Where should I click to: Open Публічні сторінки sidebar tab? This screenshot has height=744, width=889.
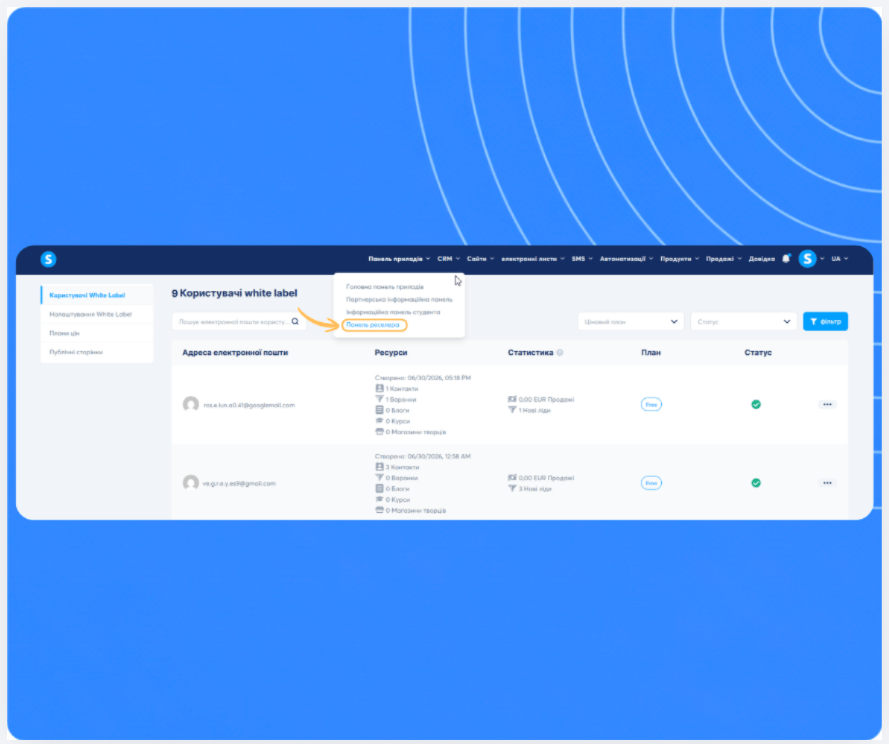[x=97, y=352]
